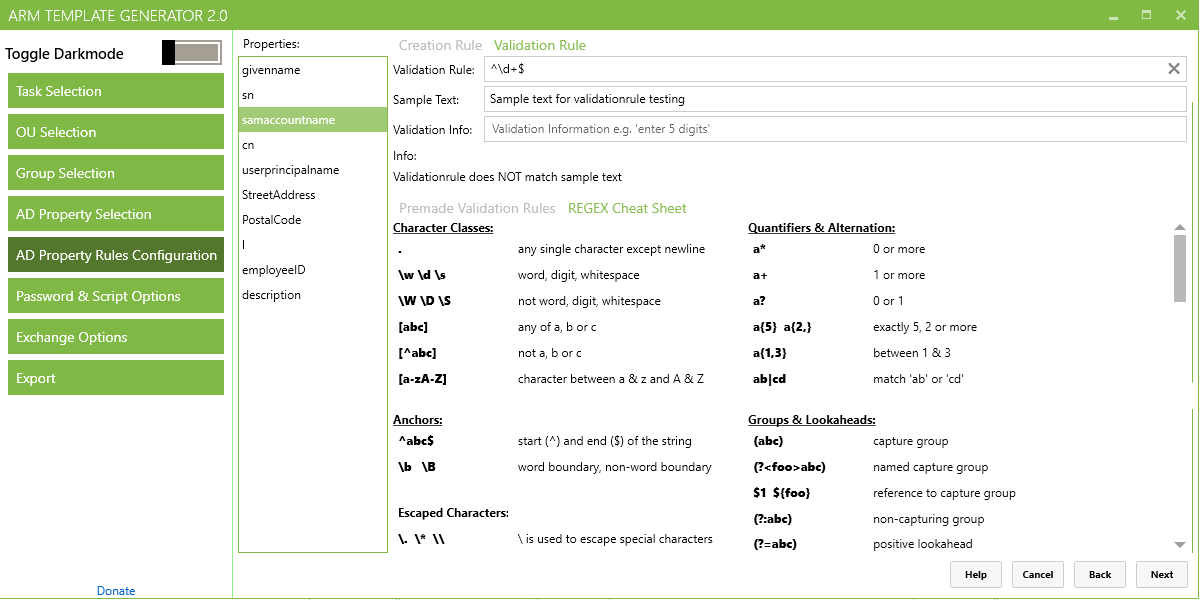Click the 'a{1,3}' quantifier entry

[x=769, y=353]
